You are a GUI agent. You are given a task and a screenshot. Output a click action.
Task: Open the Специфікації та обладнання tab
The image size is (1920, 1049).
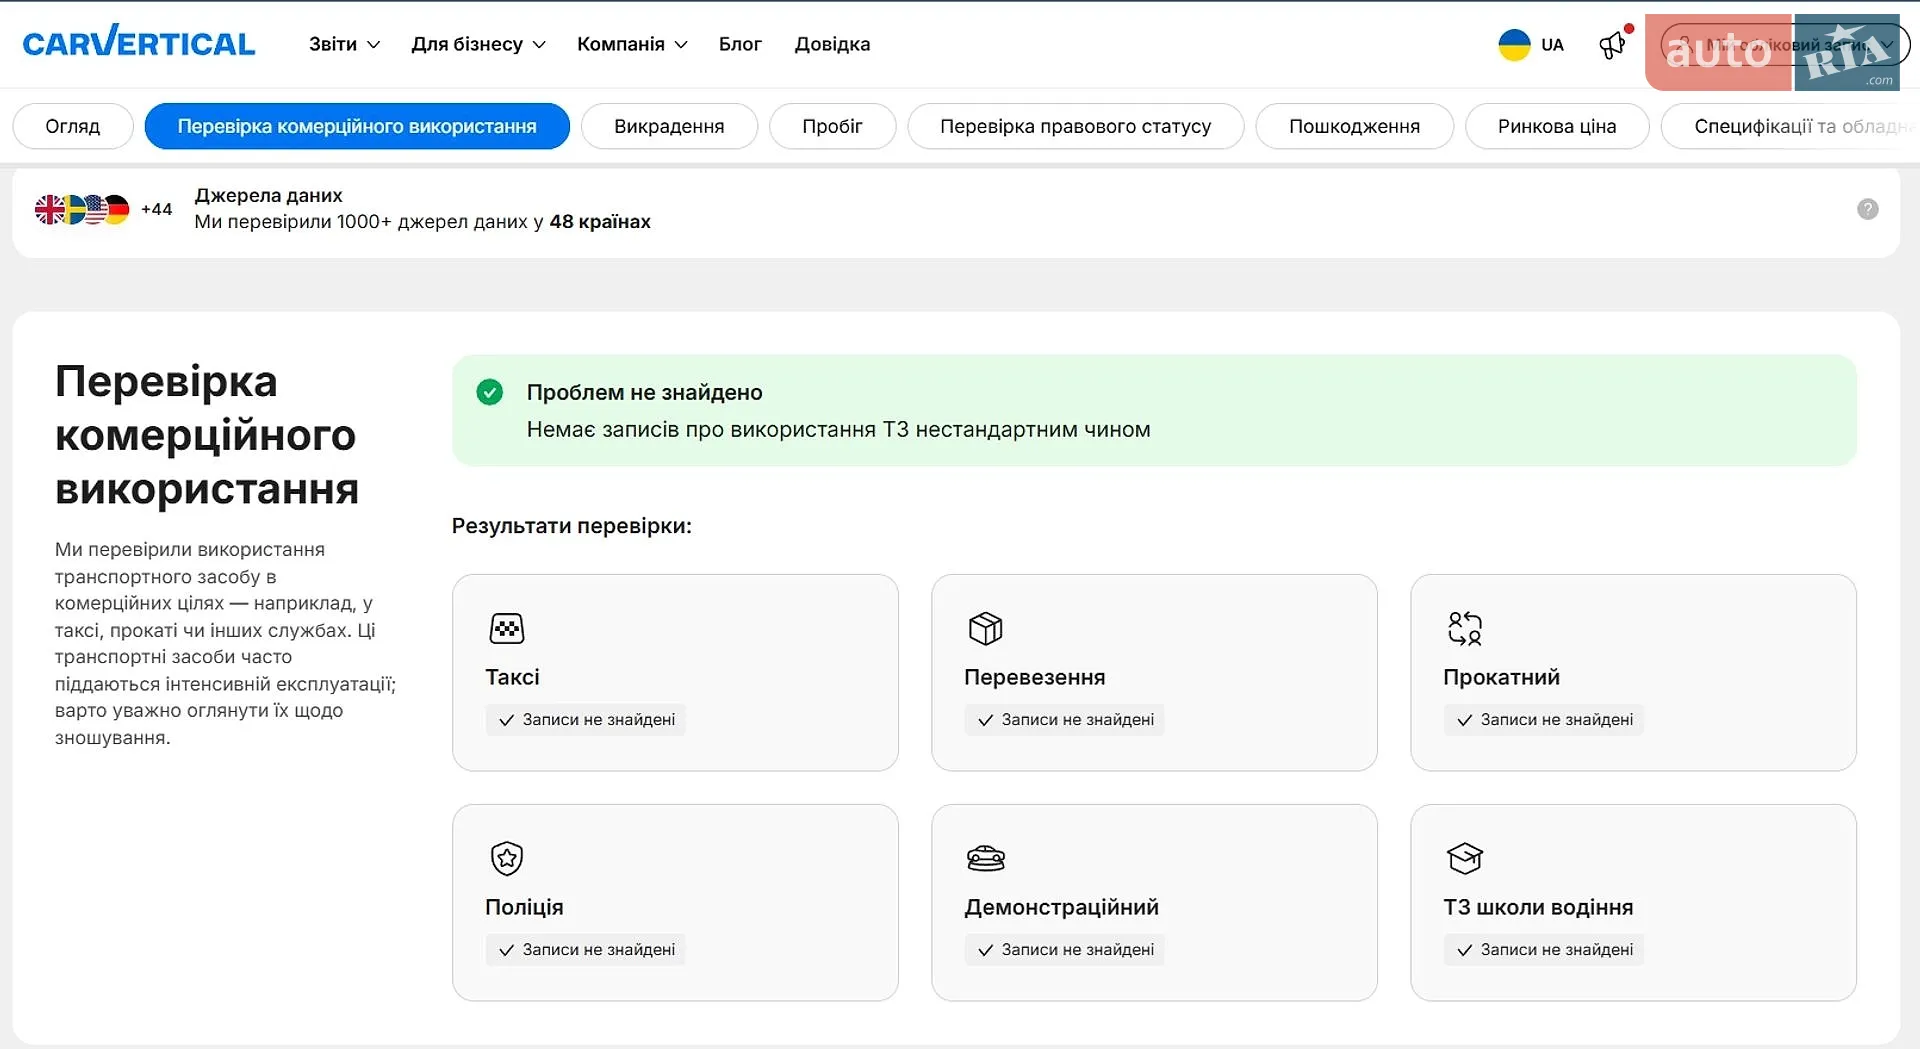[x=1790, y=127]
